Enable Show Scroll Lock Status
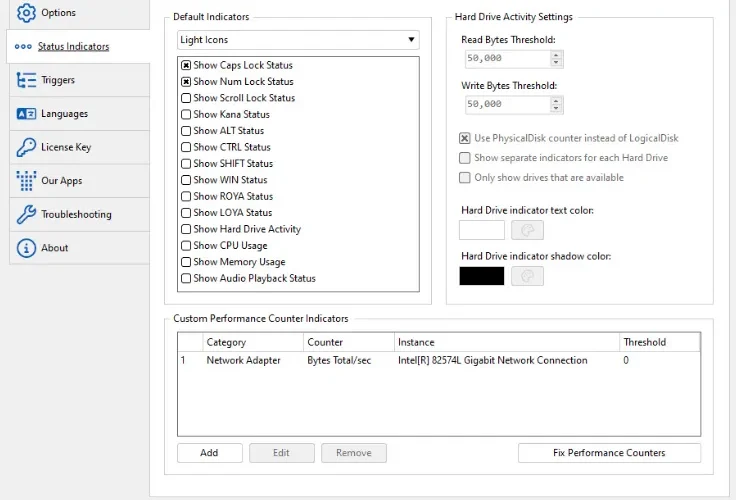736x500 pixels. (x=186, y=98)
